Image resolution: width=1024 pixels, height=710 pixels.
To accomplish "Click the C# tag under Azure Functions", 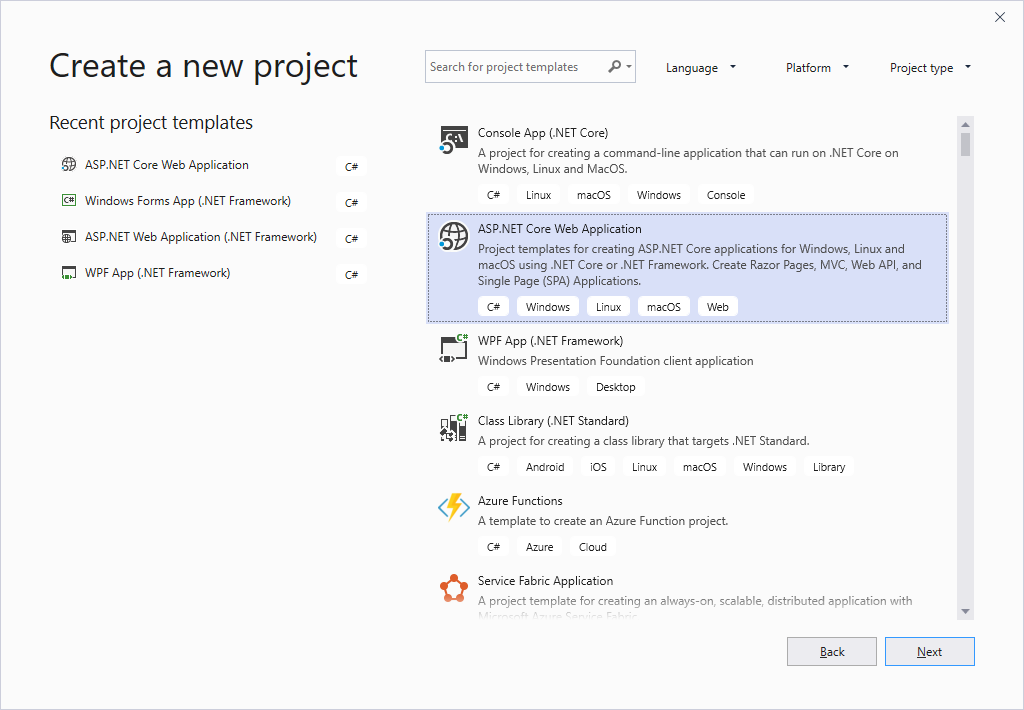I will pyautogui.click(x=493, y=547).
